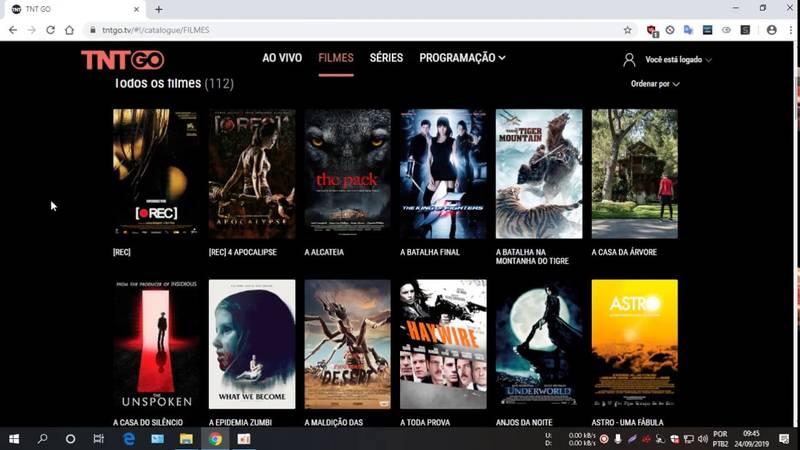
Task: Click the 'A ALCATEIA' title link
Action: click(324, 252)
